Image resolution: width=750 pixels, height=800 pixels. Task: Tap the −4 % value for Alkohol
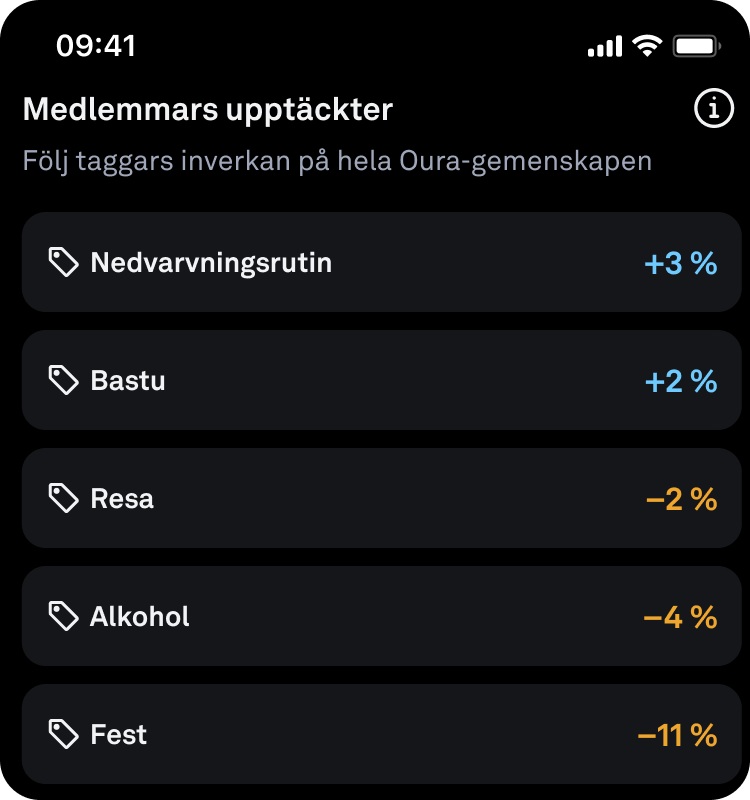click(680, 618)
